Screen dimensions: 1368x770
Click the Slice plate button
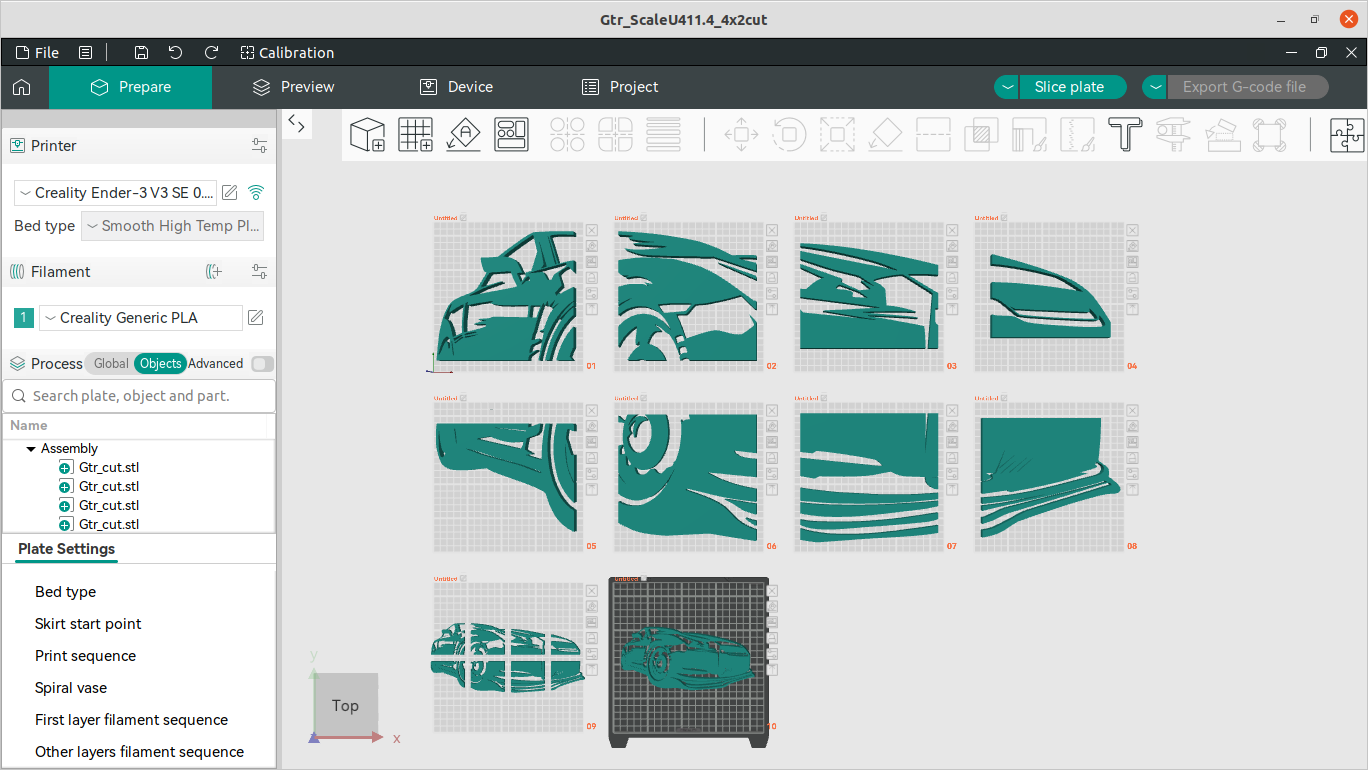click(1069, 87)
